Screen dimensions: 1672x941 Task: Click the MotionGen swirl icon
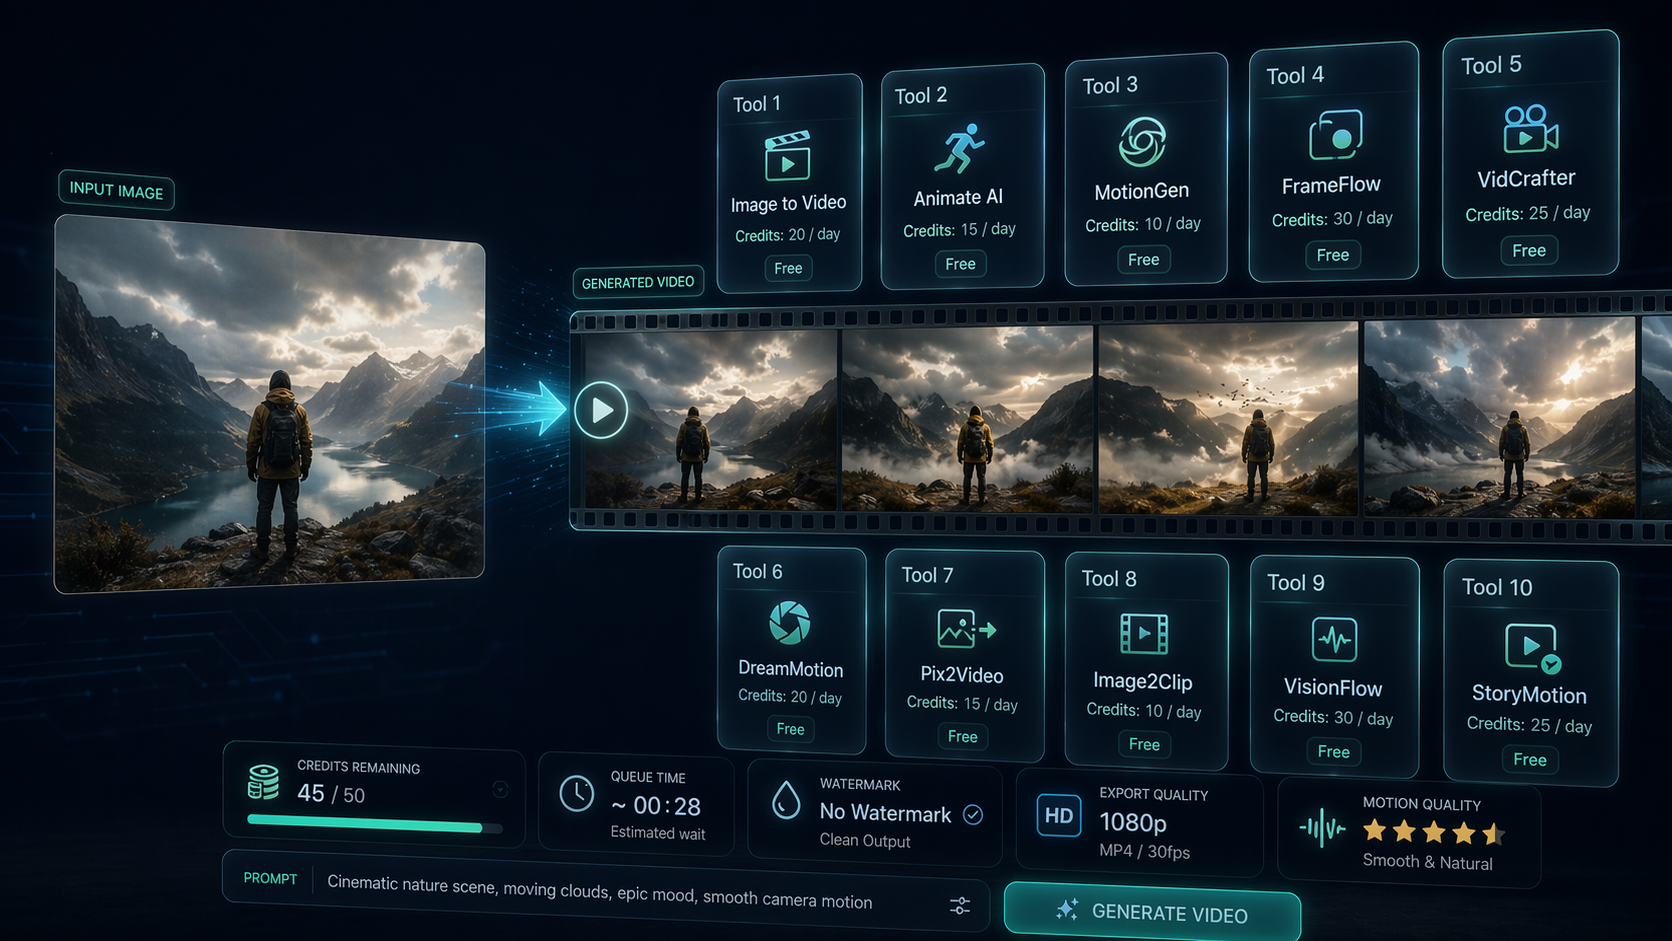point(1142,142)
